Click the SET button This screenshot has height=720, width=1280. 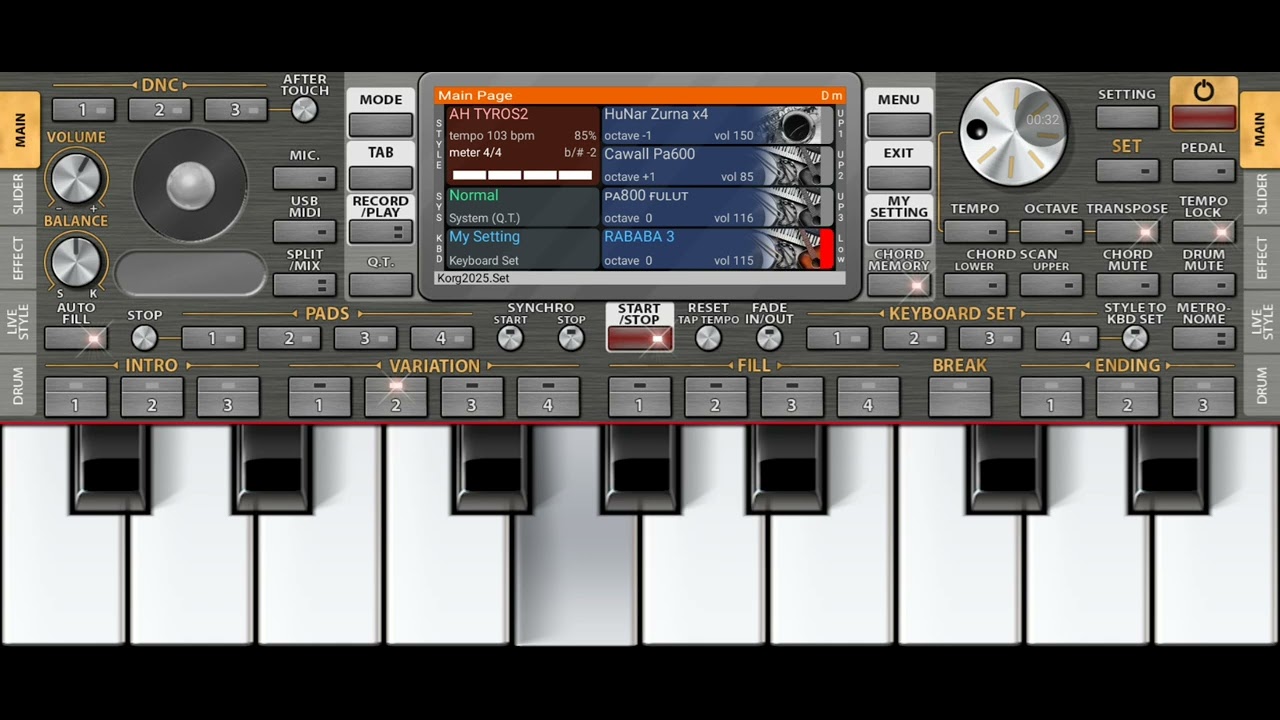[x=1127, y=171]
